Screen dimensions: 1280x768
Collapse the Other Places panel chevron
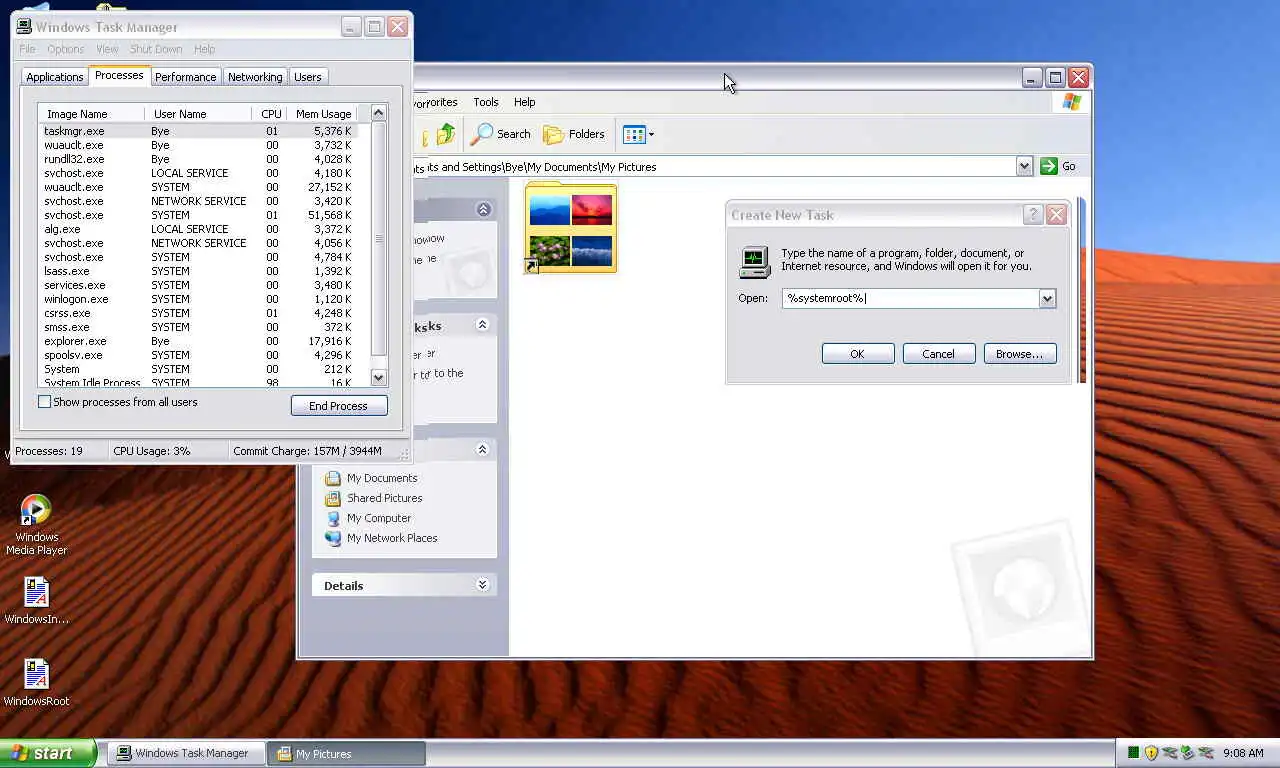pos(482,450)
